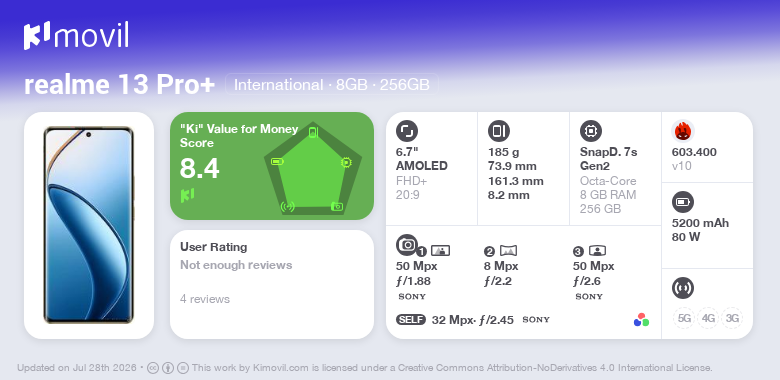Click the phone dimensions icon
780x380 pixels.
pyautogui.click(x=498, y=131)
